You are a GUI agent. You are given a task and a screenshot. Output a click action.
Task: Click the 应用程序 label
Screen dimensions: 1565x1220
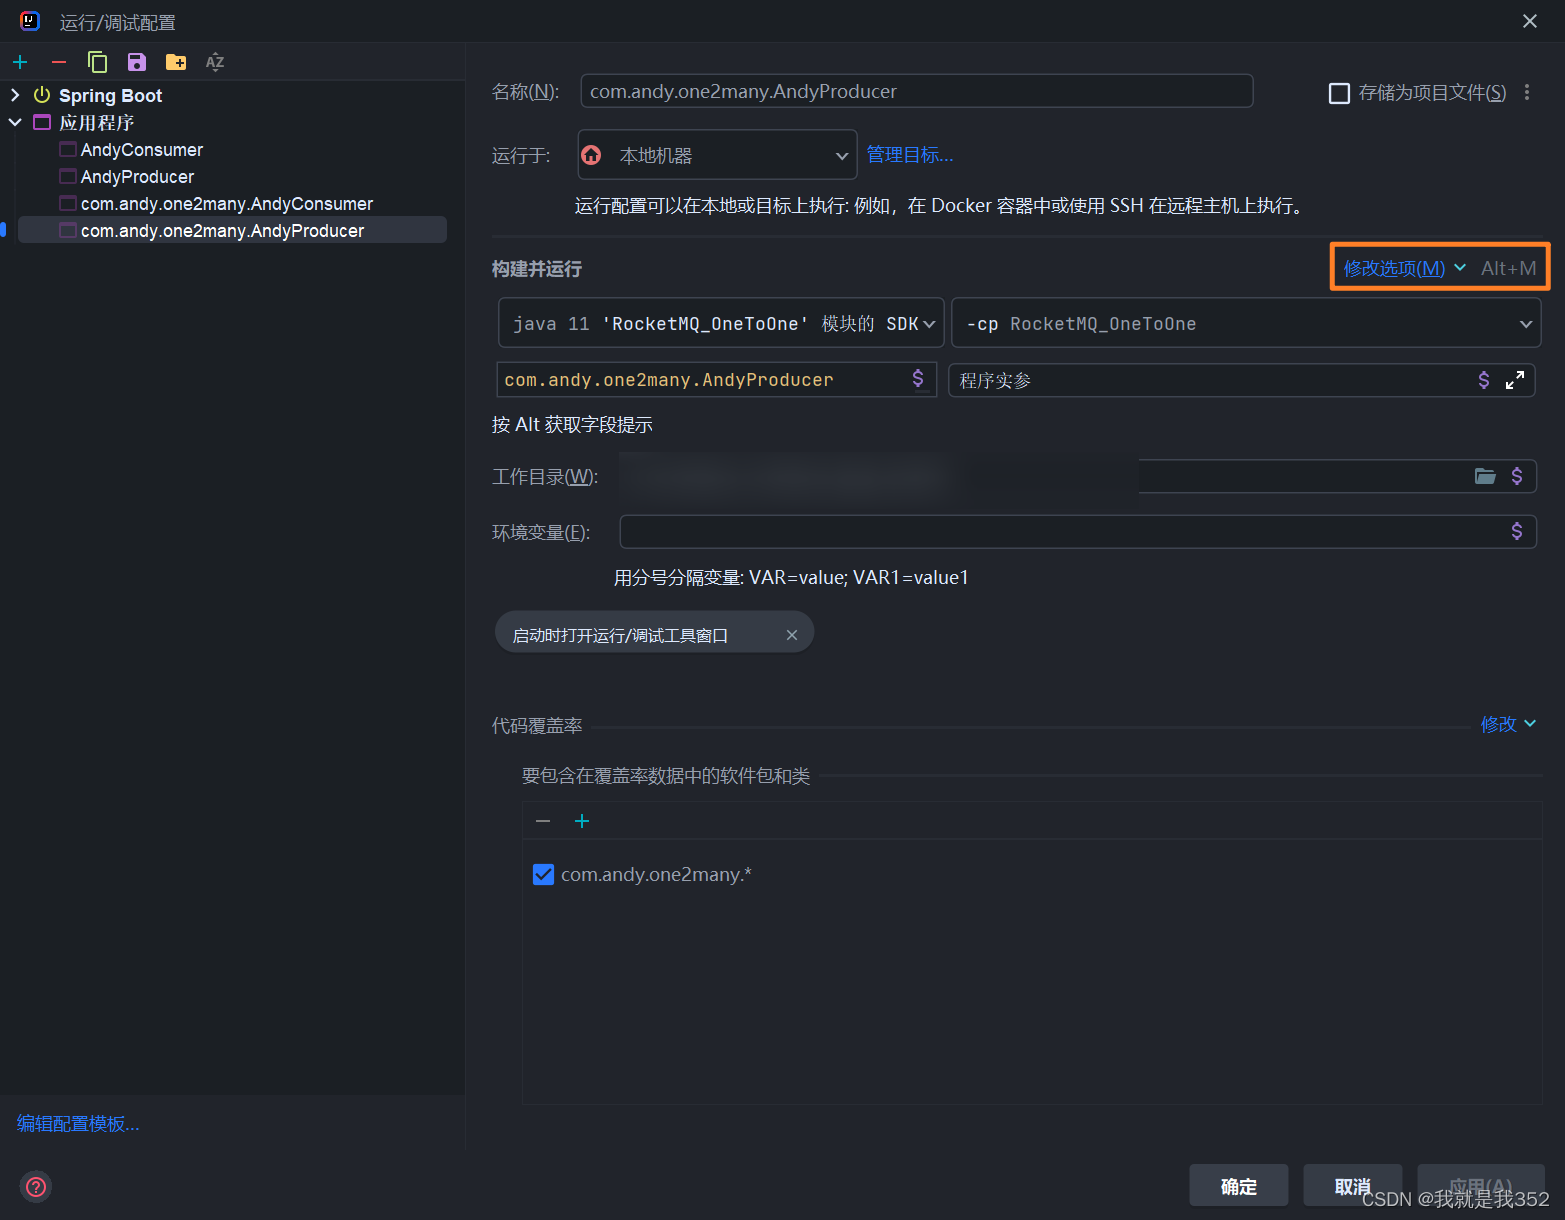[x=96, y=122]
